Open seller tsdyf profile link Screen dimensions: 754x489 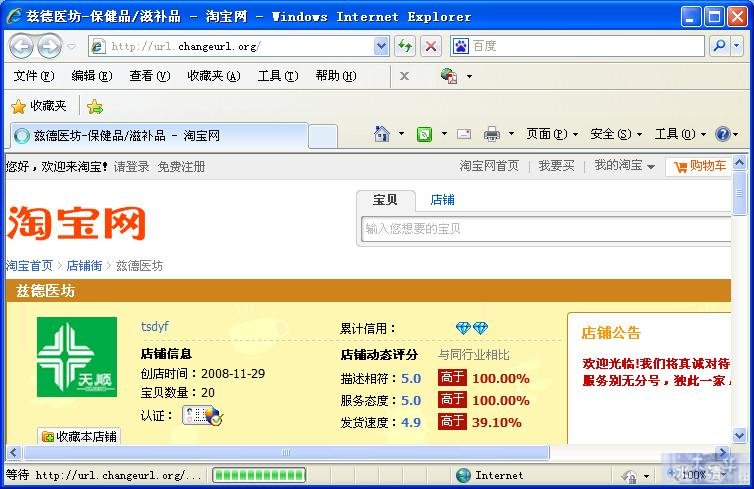154,326
